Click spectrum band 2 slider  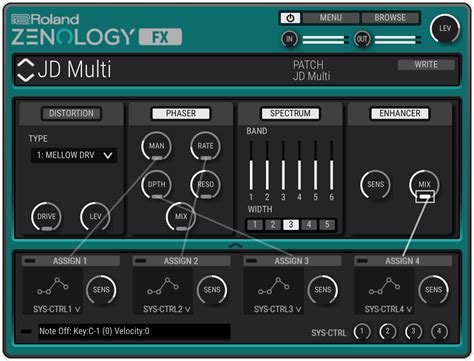[267, 166]
